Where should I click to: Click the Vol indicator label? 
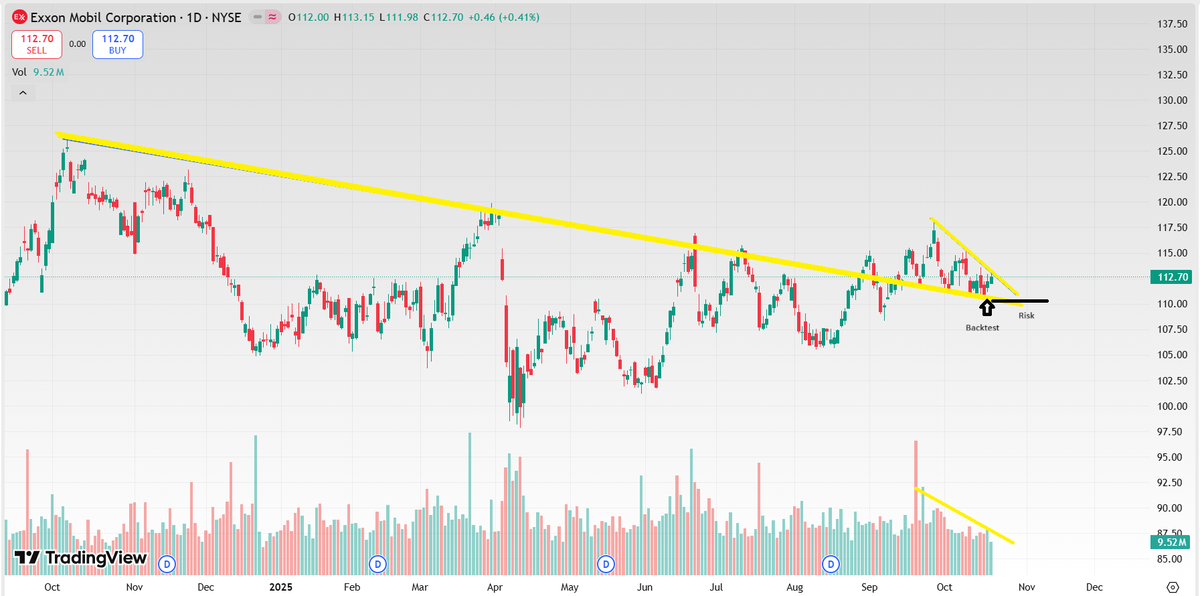point(19,72)
